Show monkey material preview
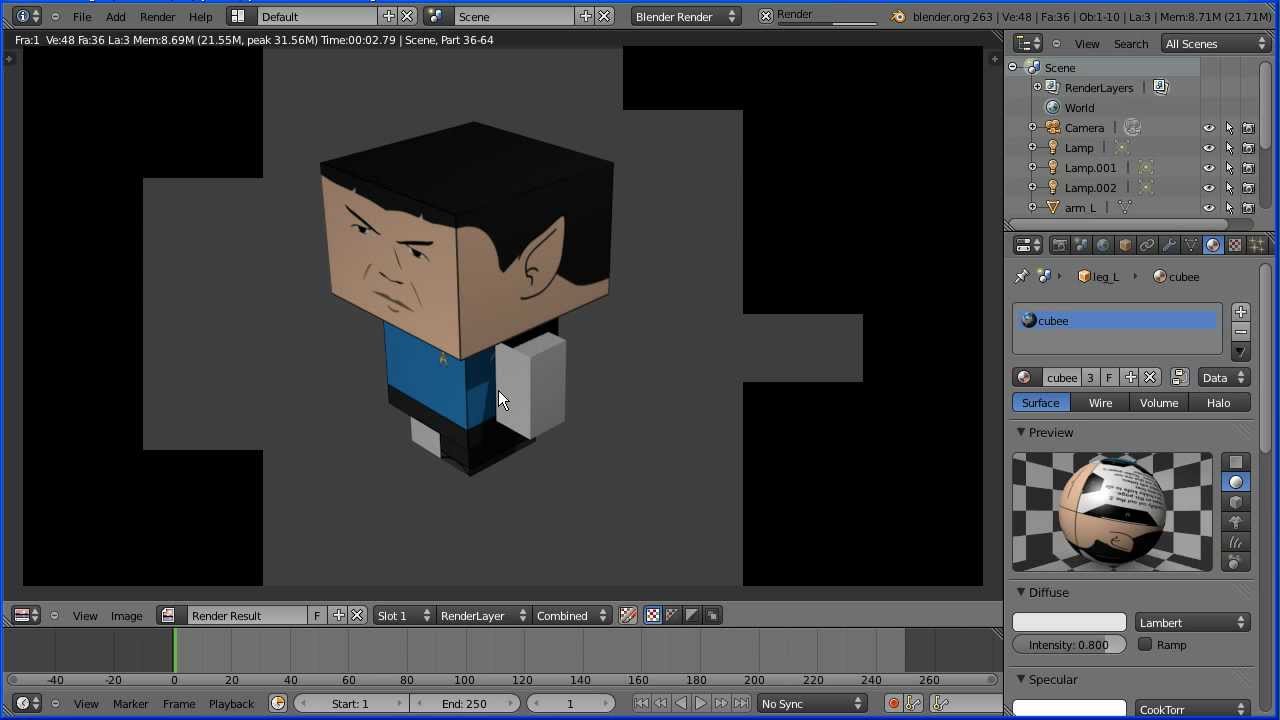 coord(1236,522)
